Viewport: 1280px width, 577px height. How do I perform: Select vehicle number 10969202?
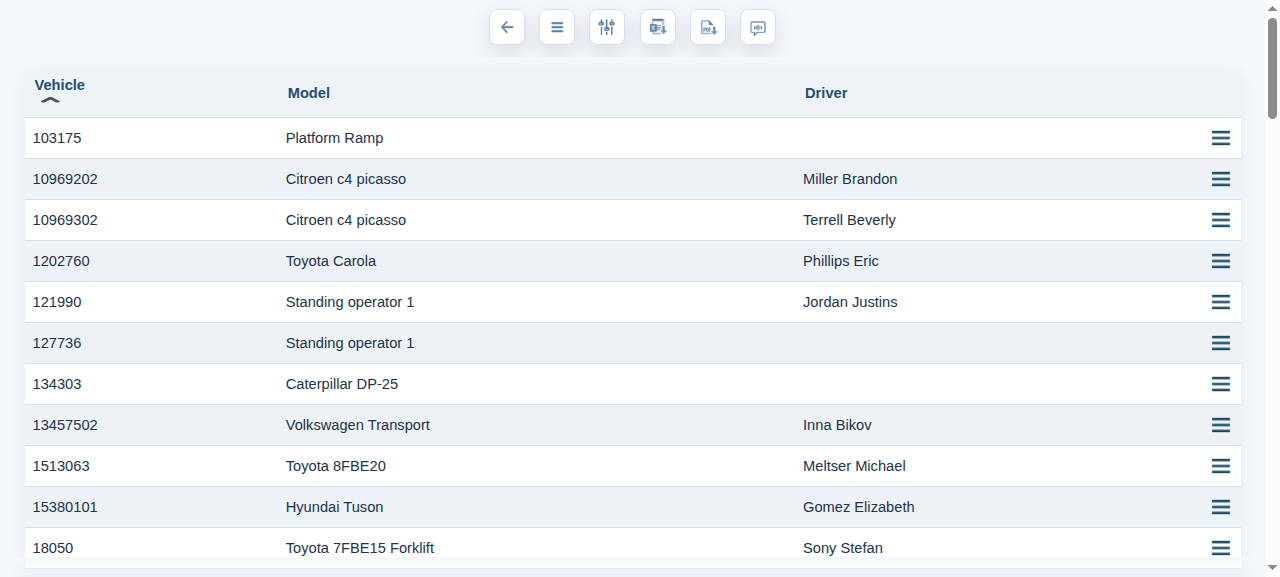coord(65,179)
